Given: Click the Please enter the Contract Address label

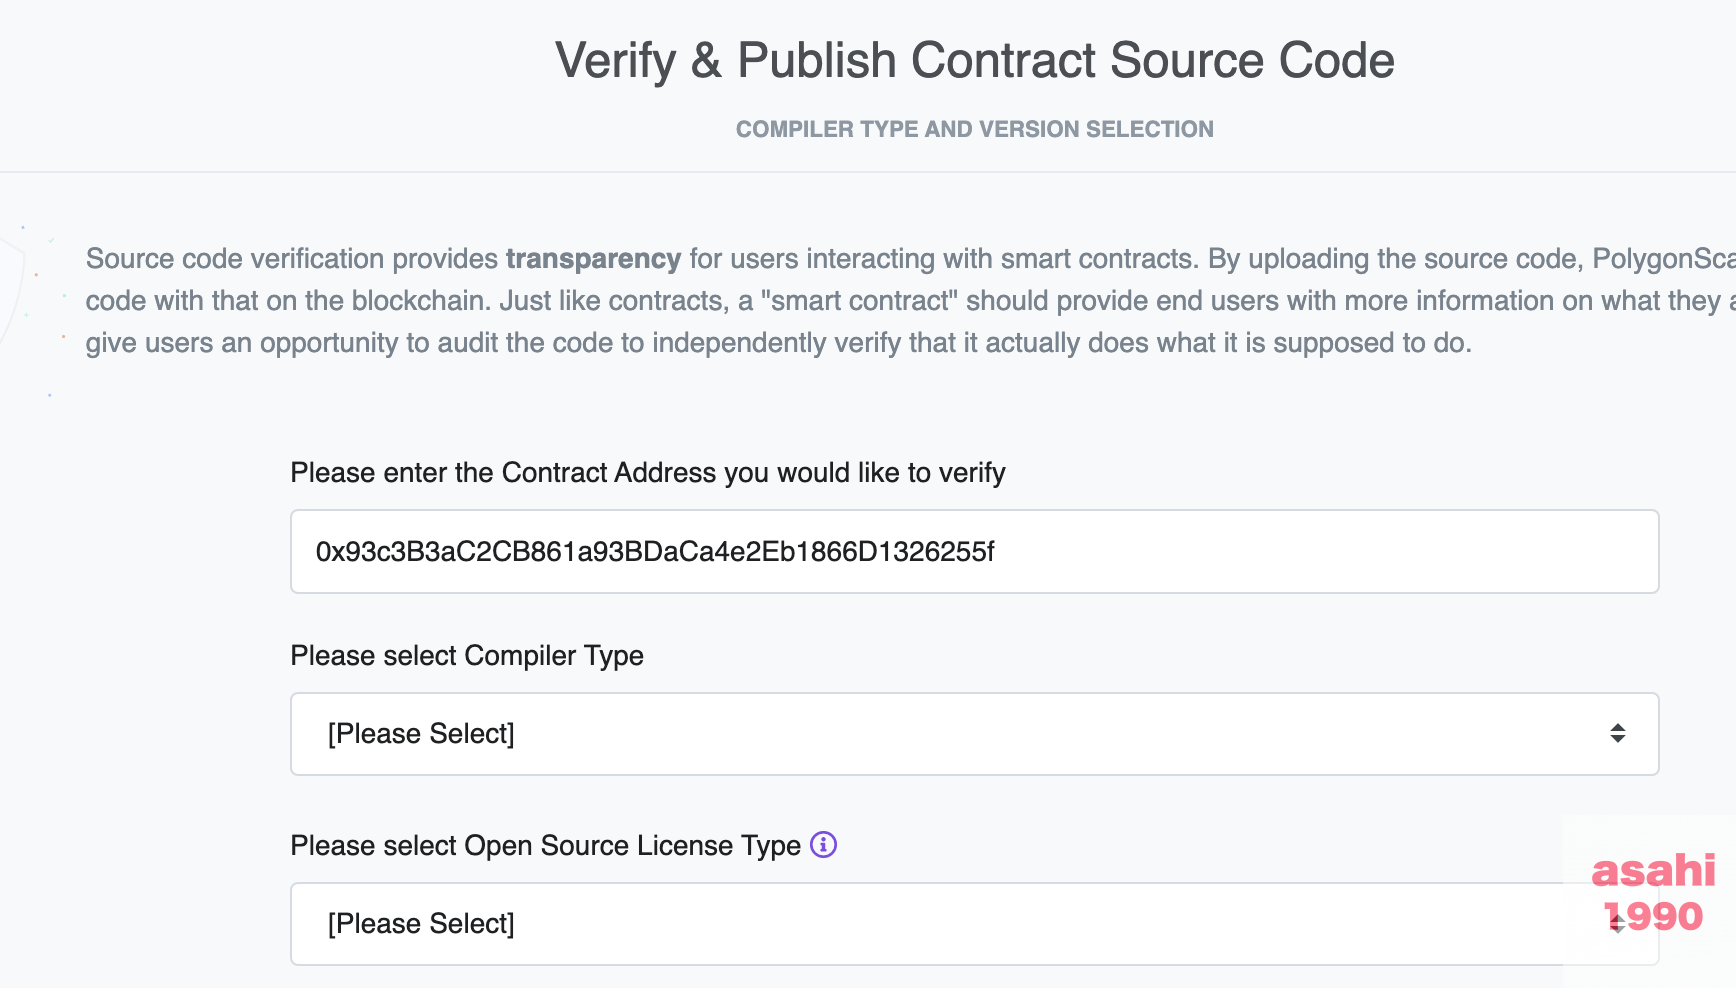Looking at the screenshot, I should [x=648, y=473].
